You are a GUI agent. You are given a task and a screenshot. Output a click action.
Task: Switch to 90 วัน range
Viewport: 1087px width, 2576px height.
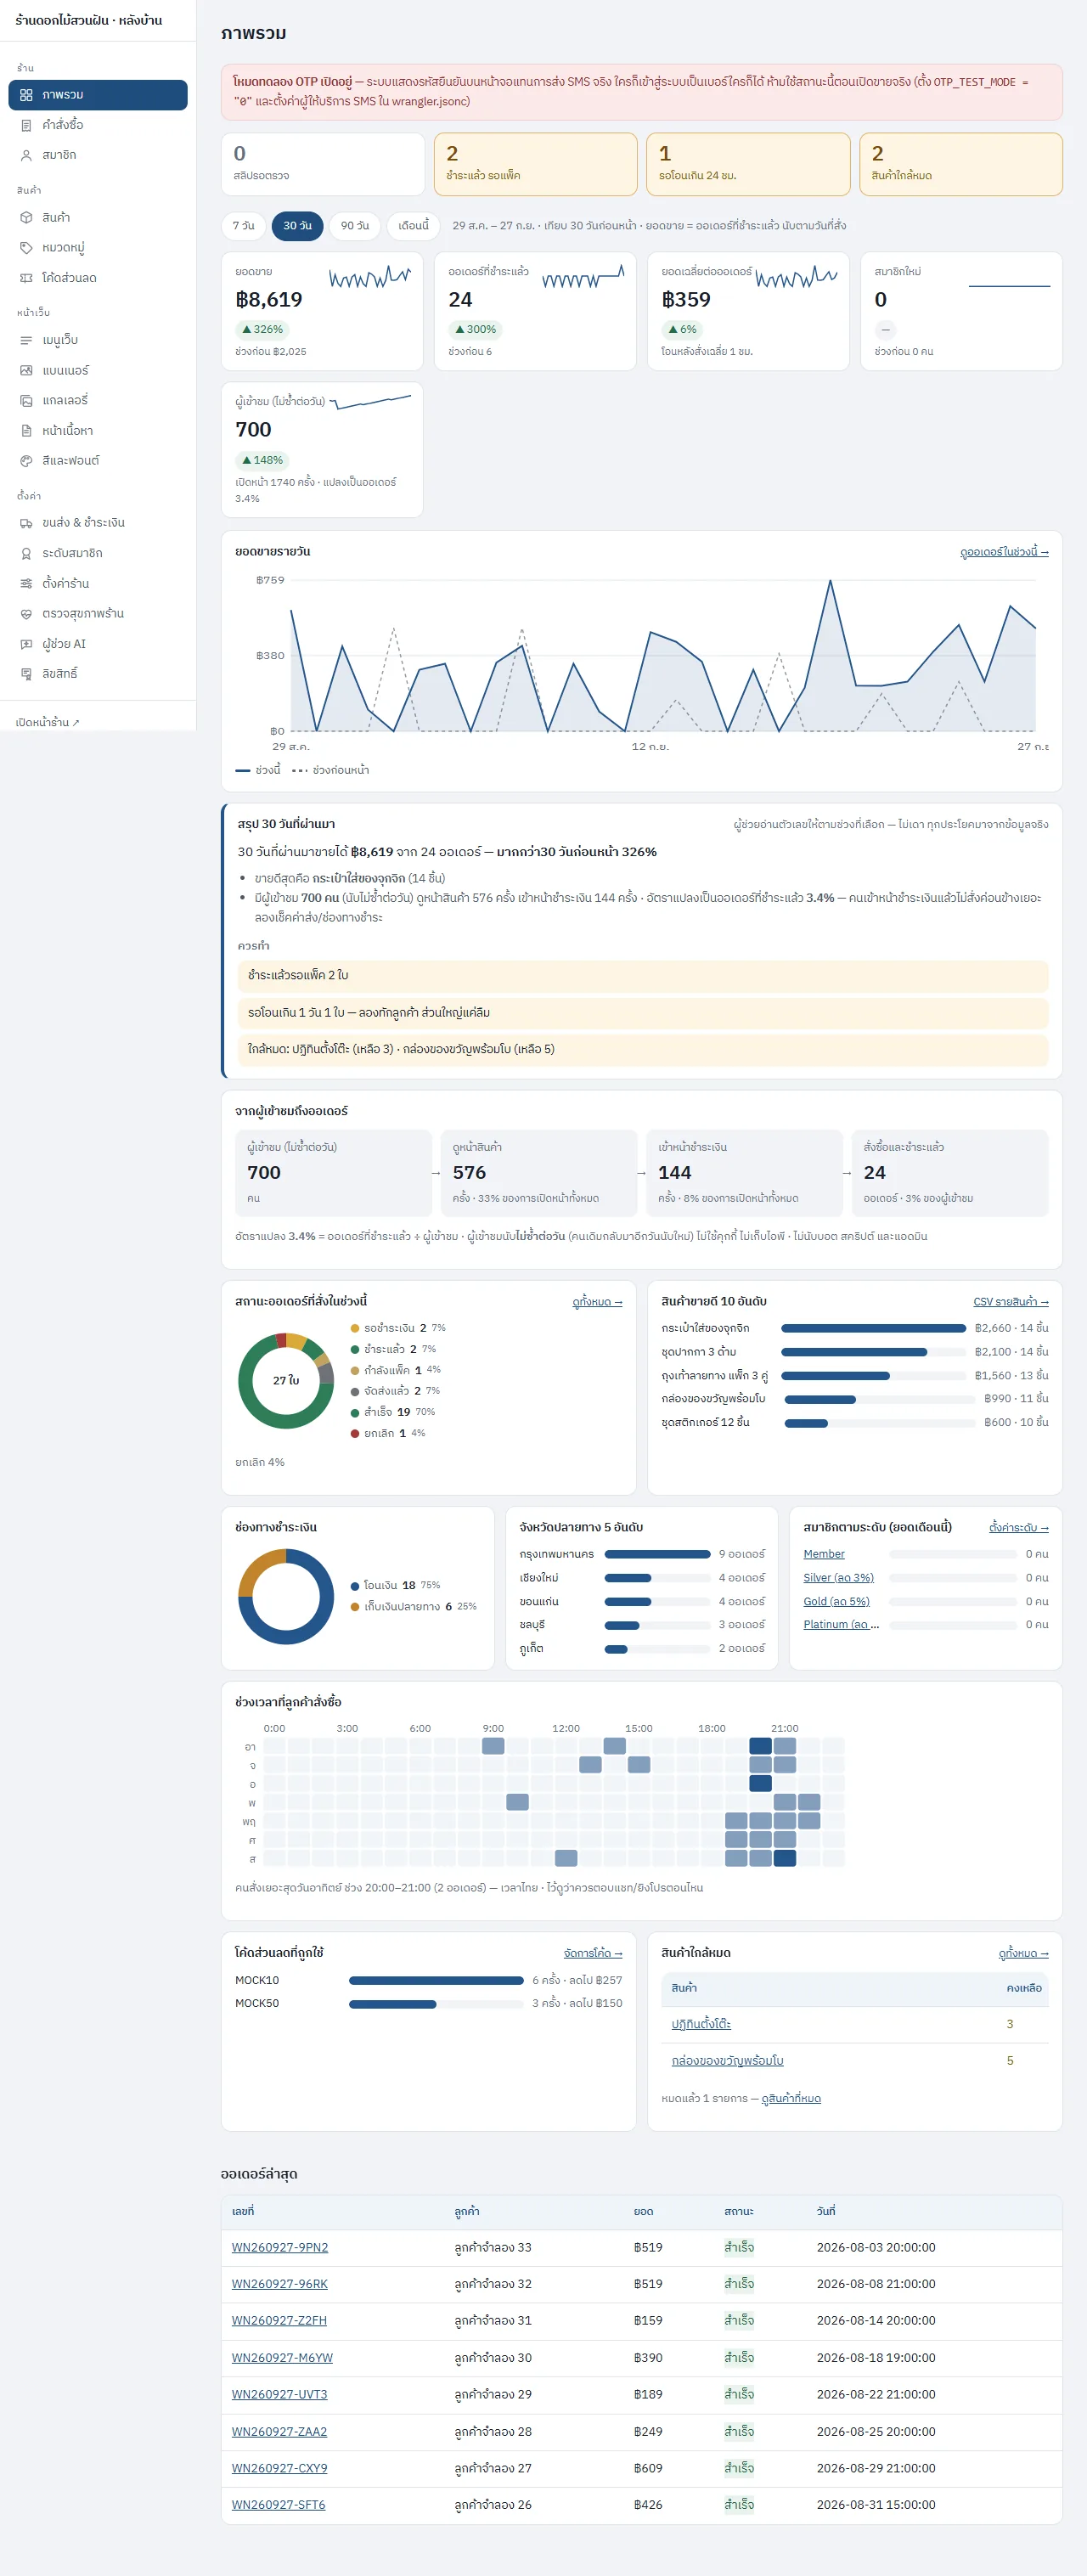click(x=355, y=226)
